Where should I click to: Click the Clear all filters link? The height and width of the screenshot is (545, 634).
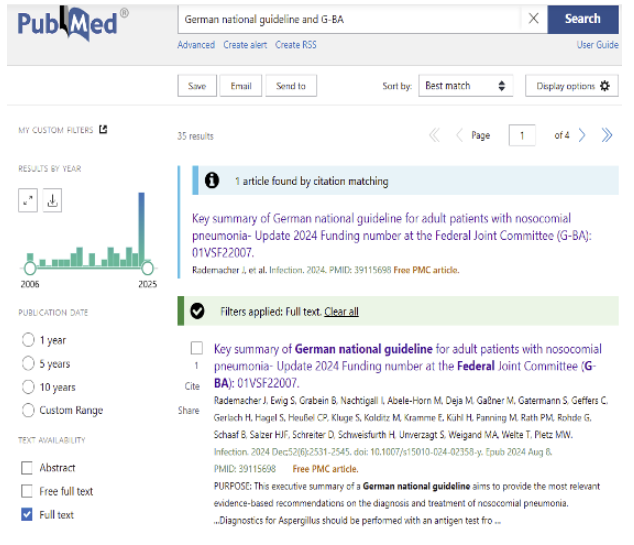coord(341,312)
